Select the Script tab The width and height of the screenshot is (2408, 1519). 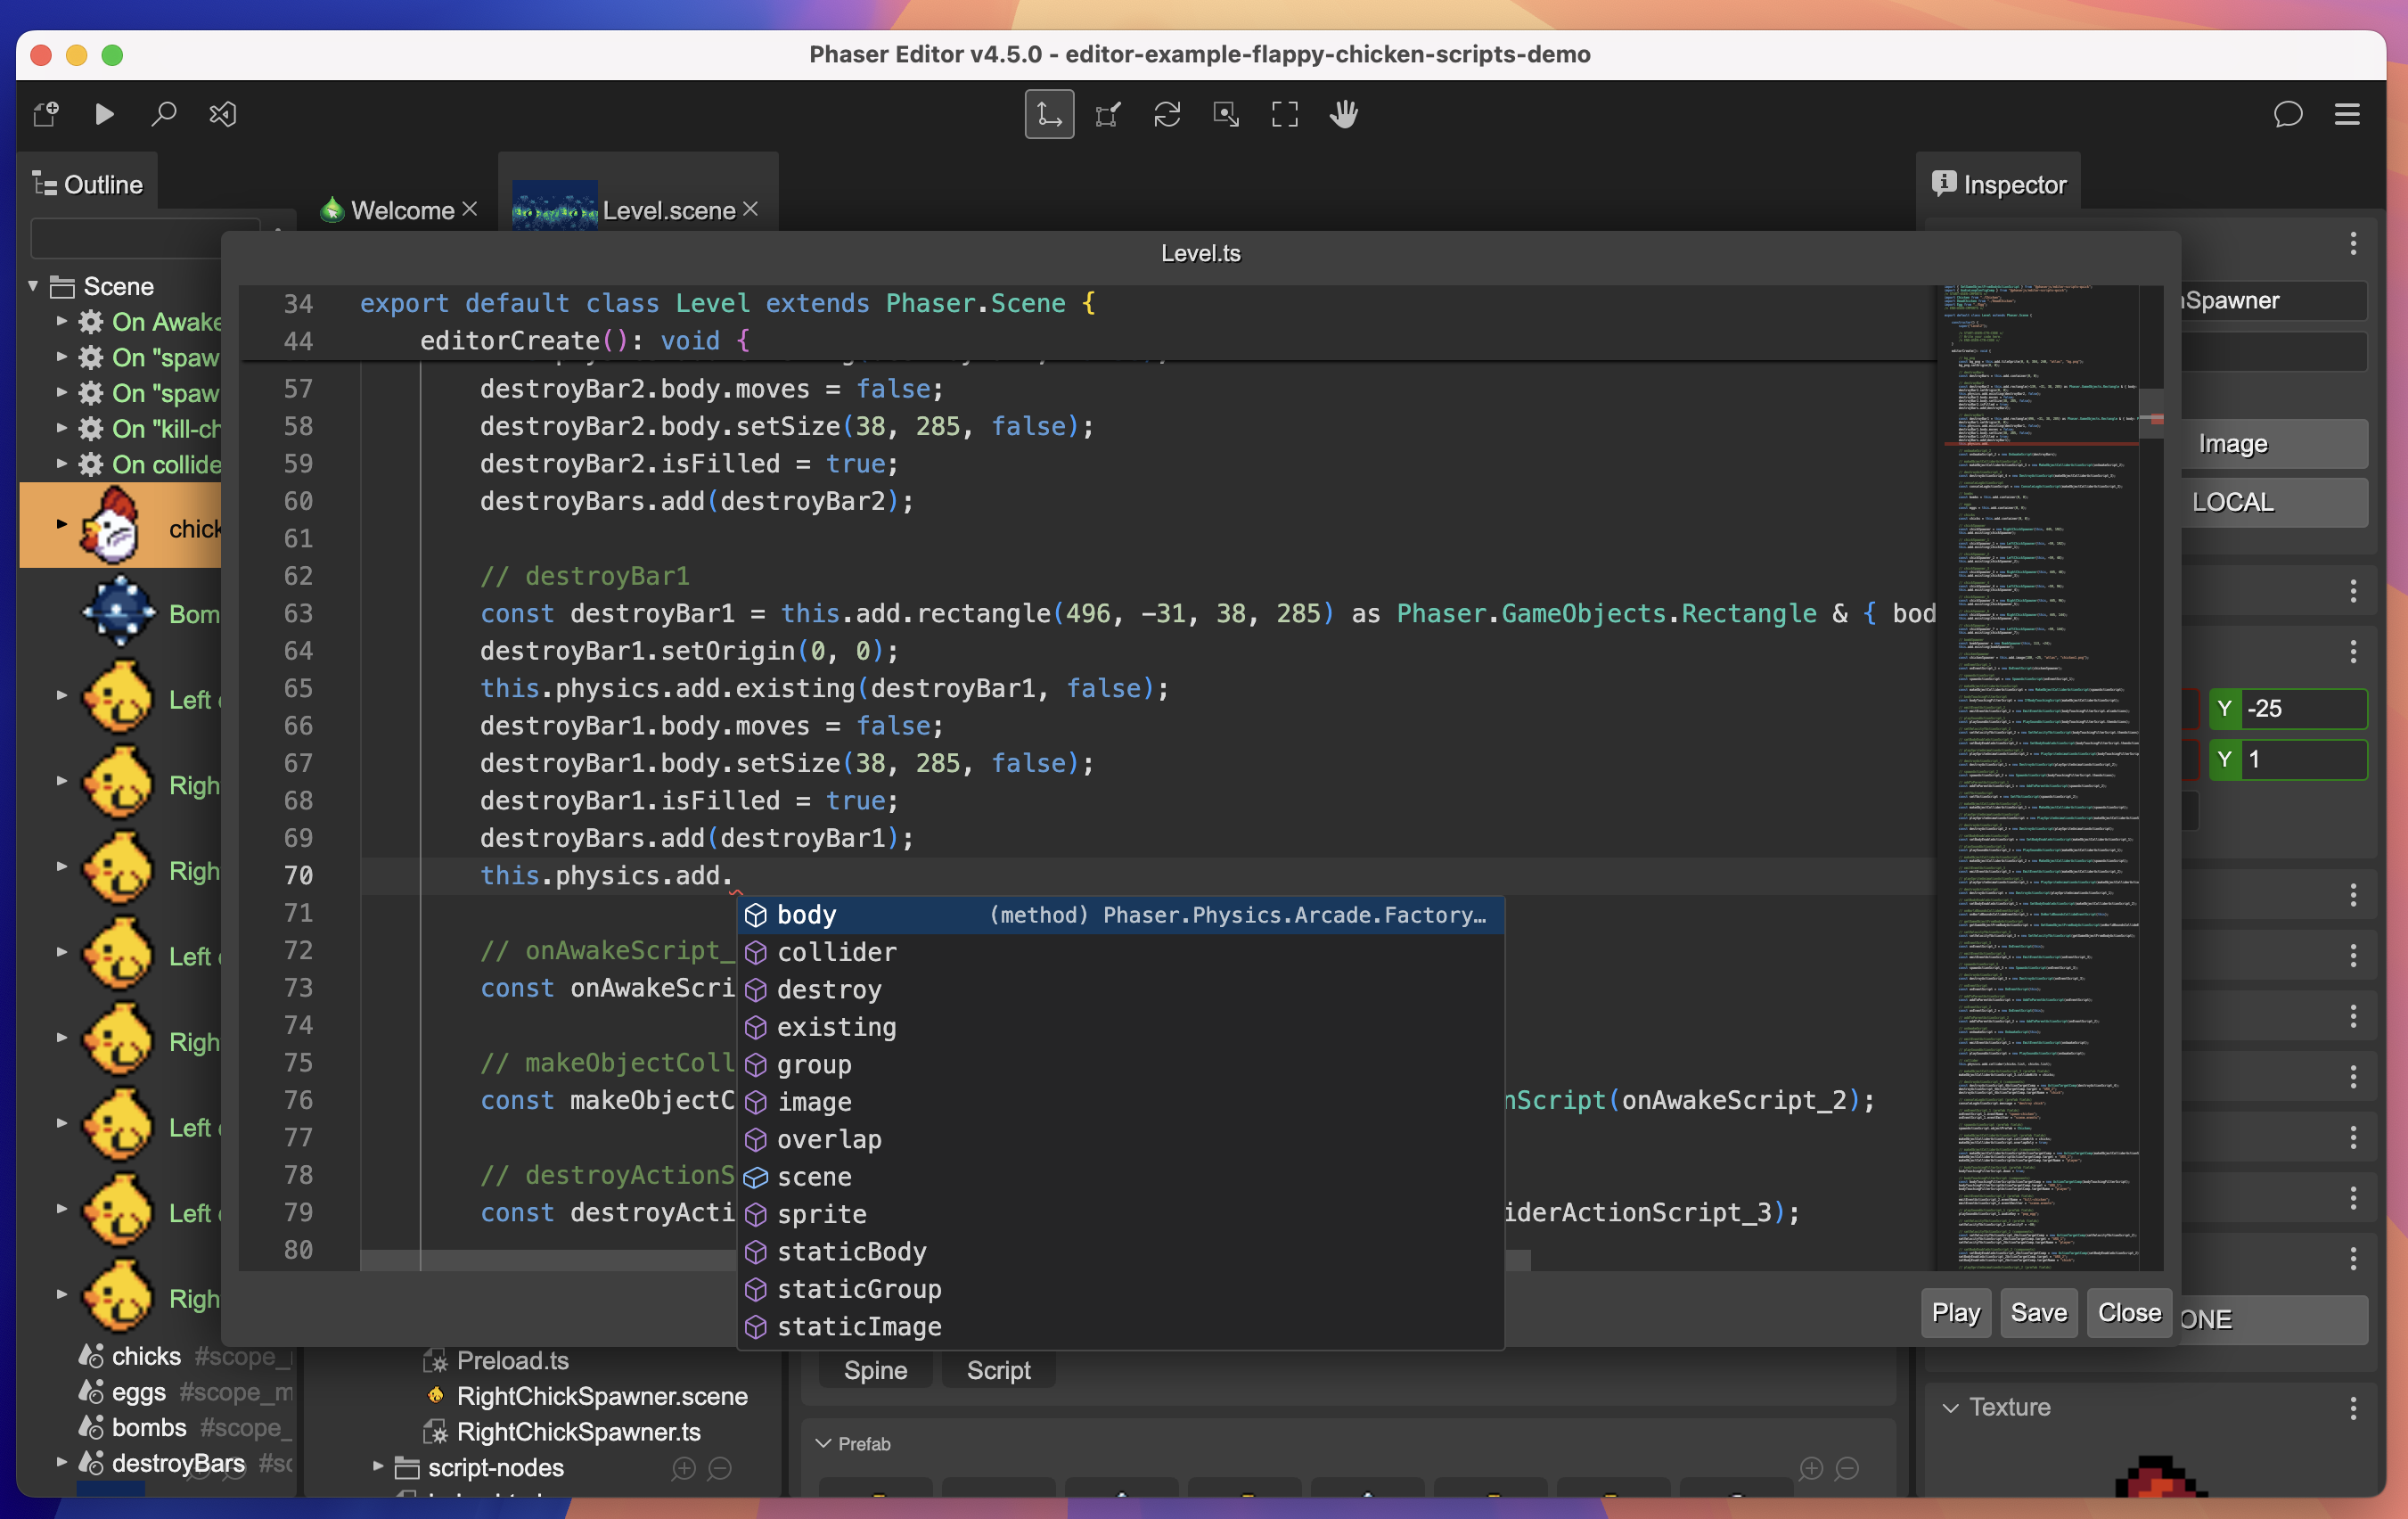tap(998, 1370)
